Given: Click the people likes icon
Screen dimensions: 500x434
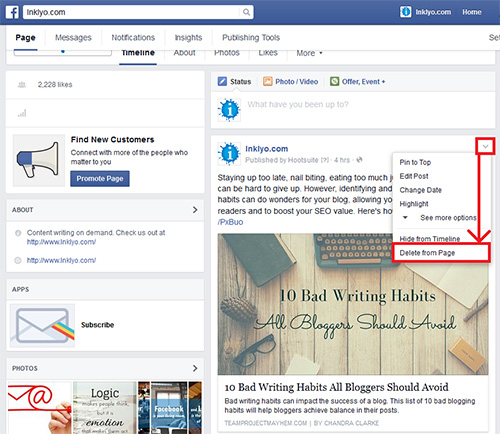Looking at the screenshot, I should tap(22, 85).
